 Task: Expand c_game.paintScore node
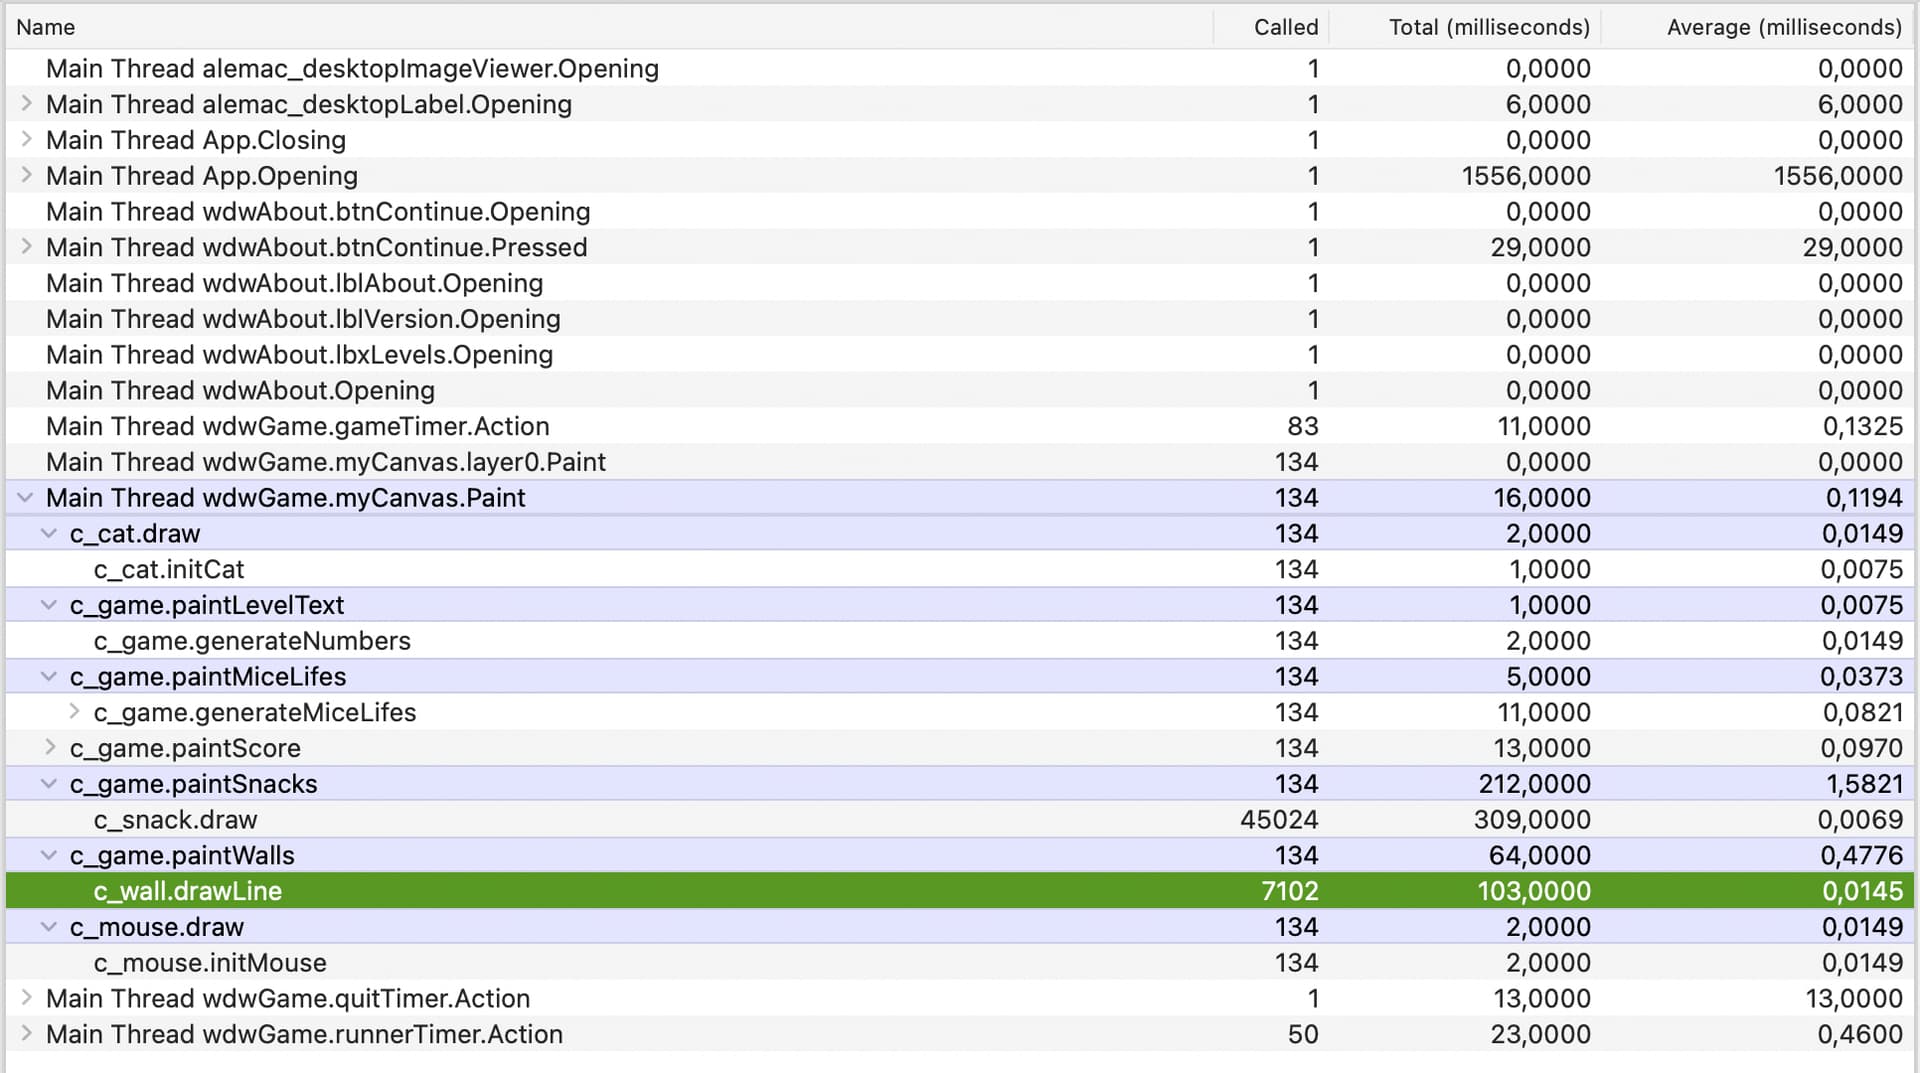click(50, 748)
